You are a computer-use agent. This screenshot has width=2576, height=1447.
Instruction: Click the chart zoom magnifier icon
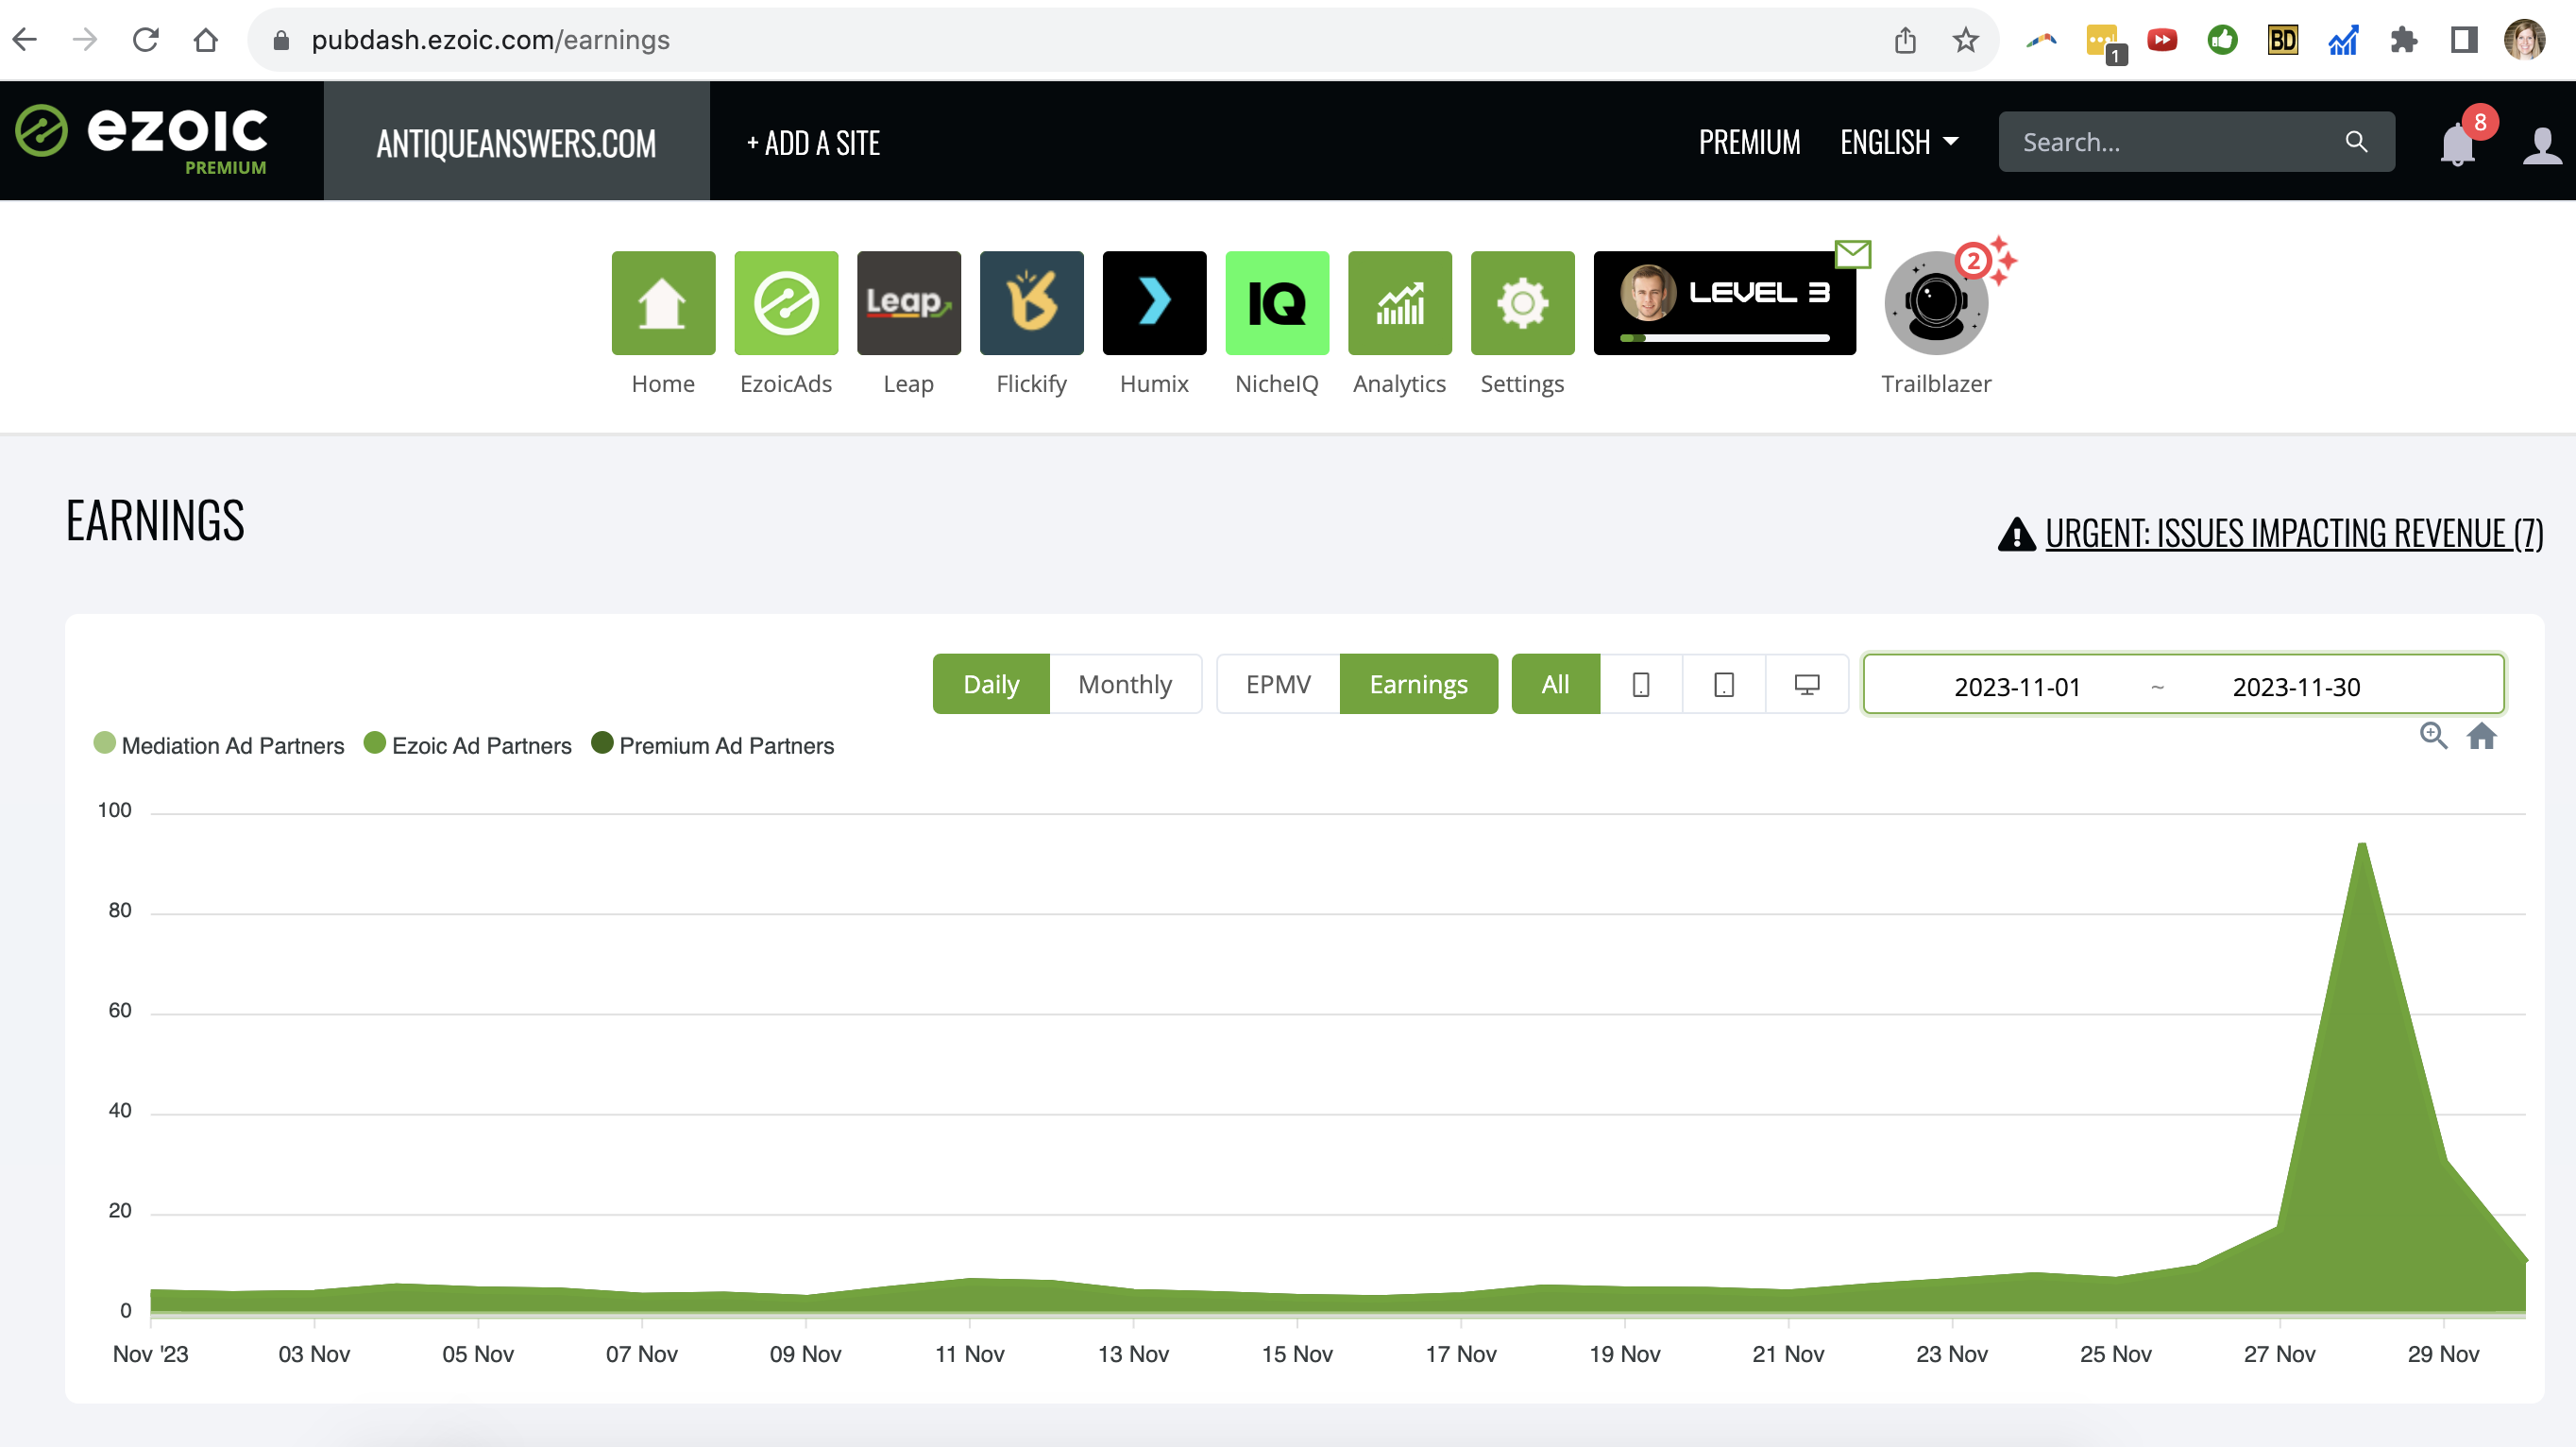(2433, 736)
